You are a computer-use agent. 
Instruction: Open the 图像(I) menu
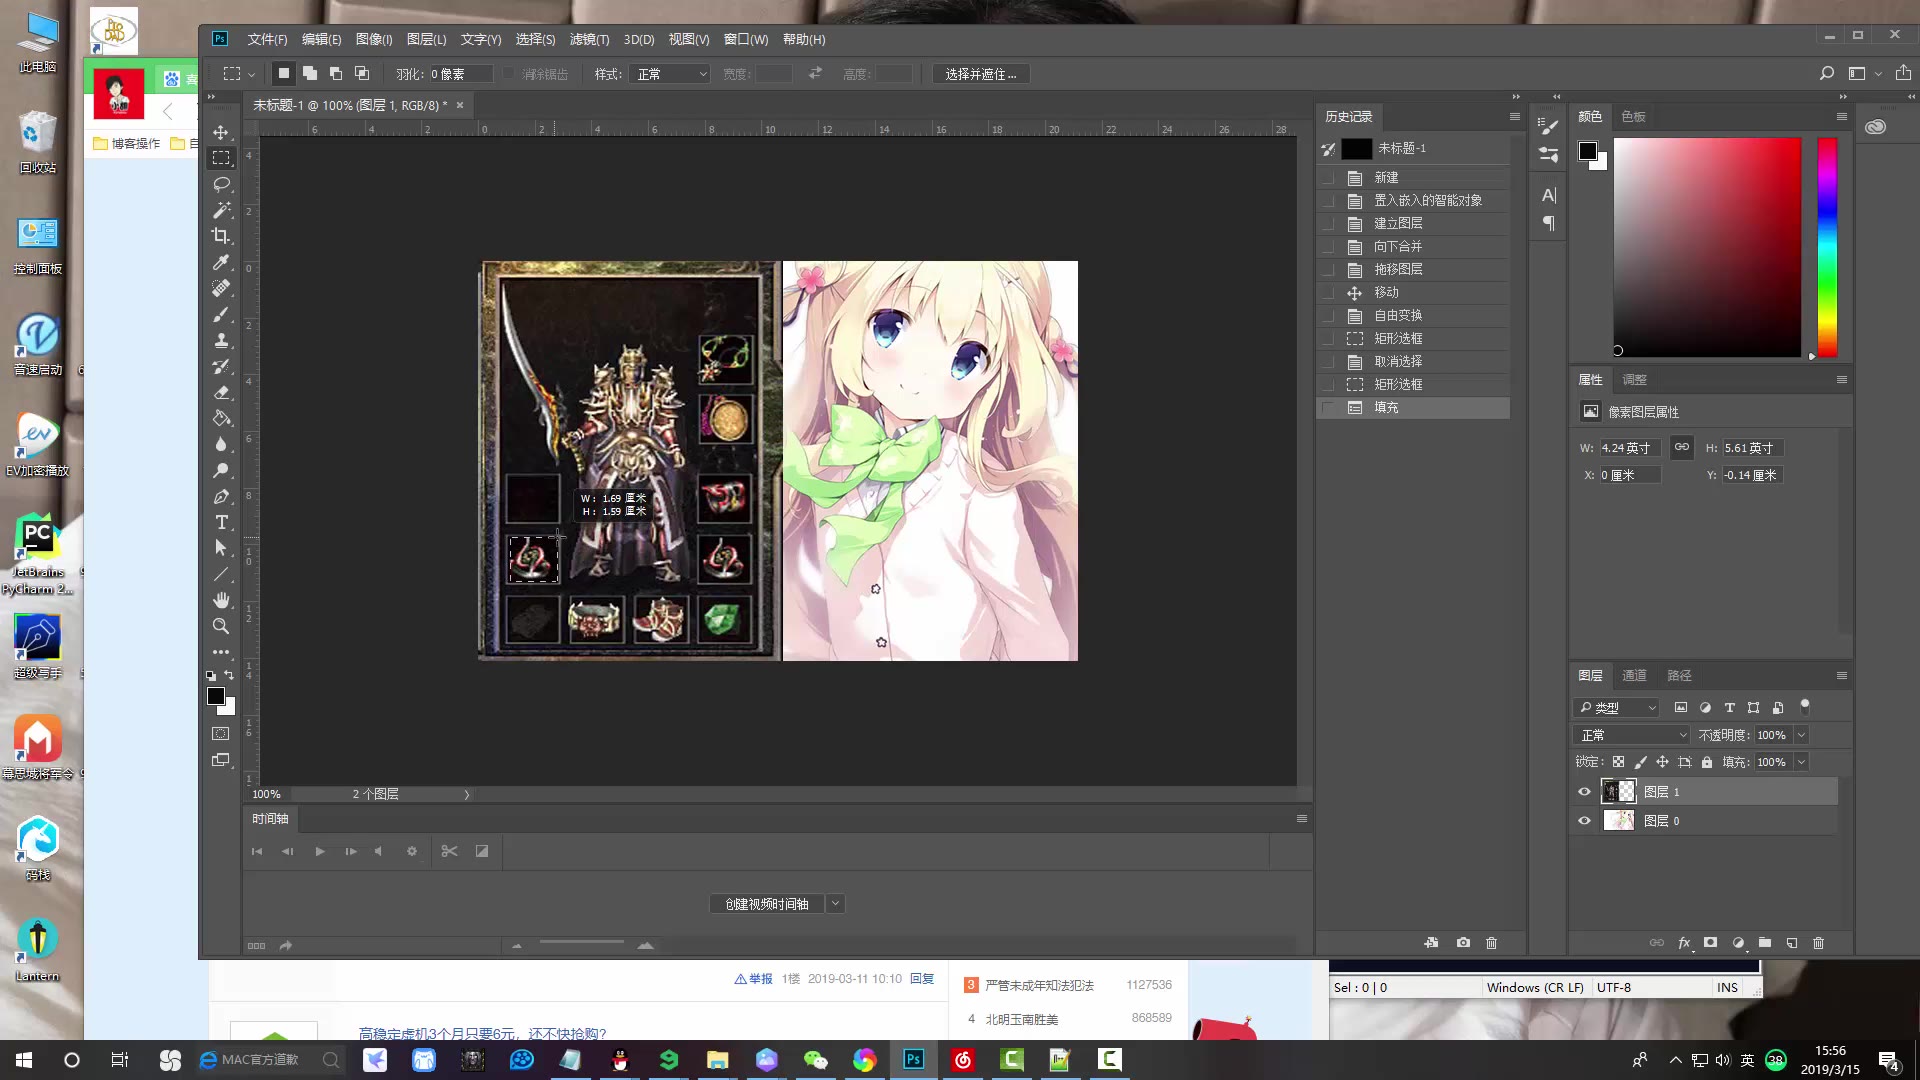[x=374, y=39]
